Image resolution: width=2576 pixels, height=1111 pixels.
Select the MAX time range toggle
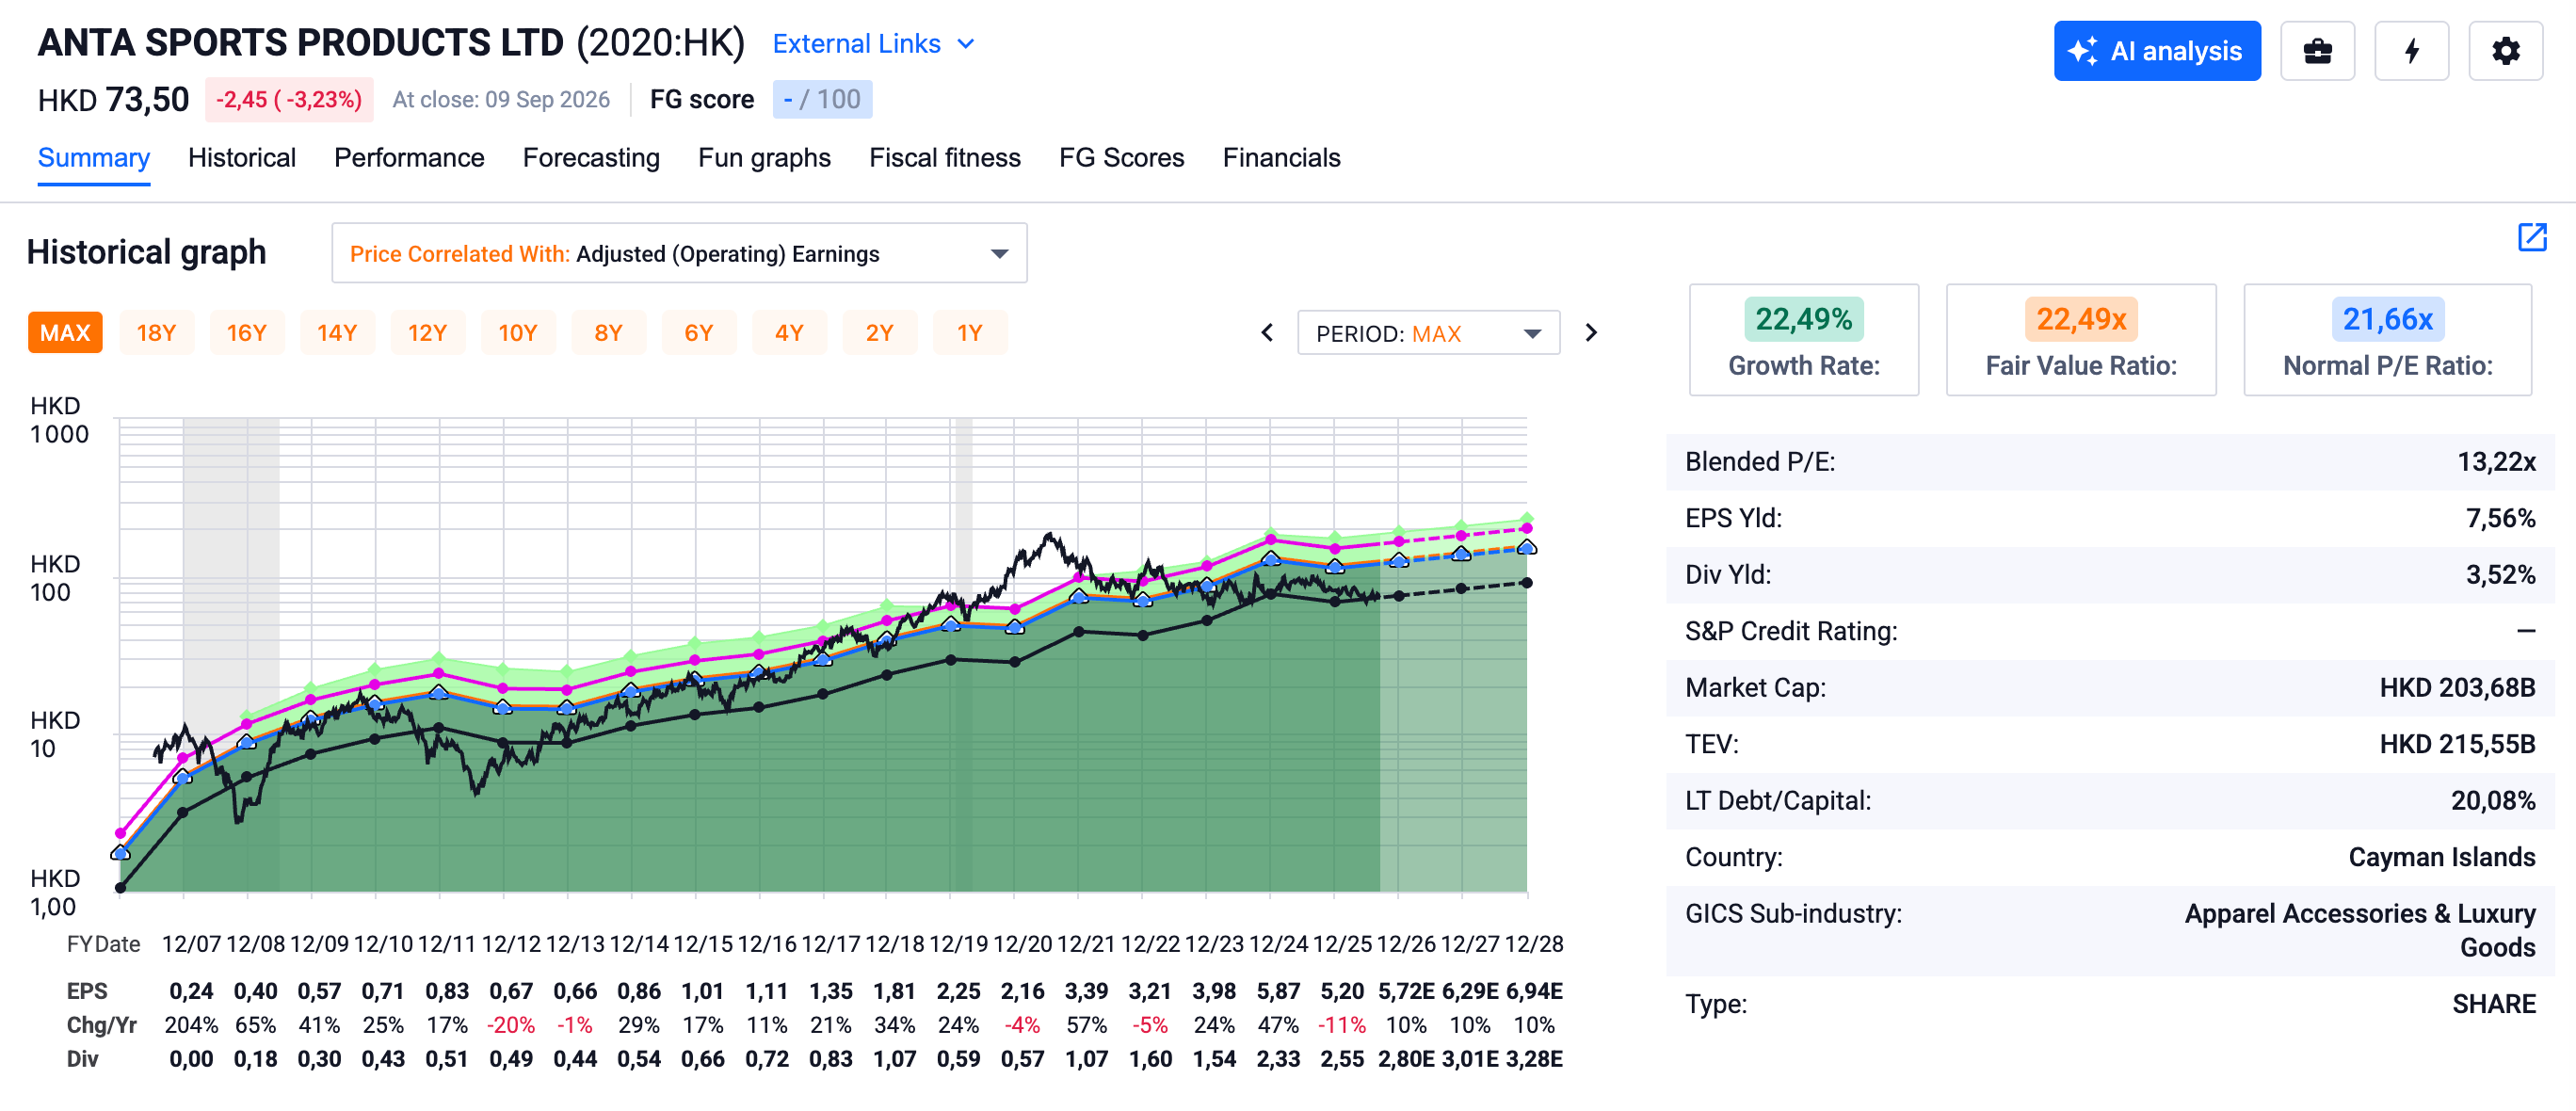(x=65, y=333)
